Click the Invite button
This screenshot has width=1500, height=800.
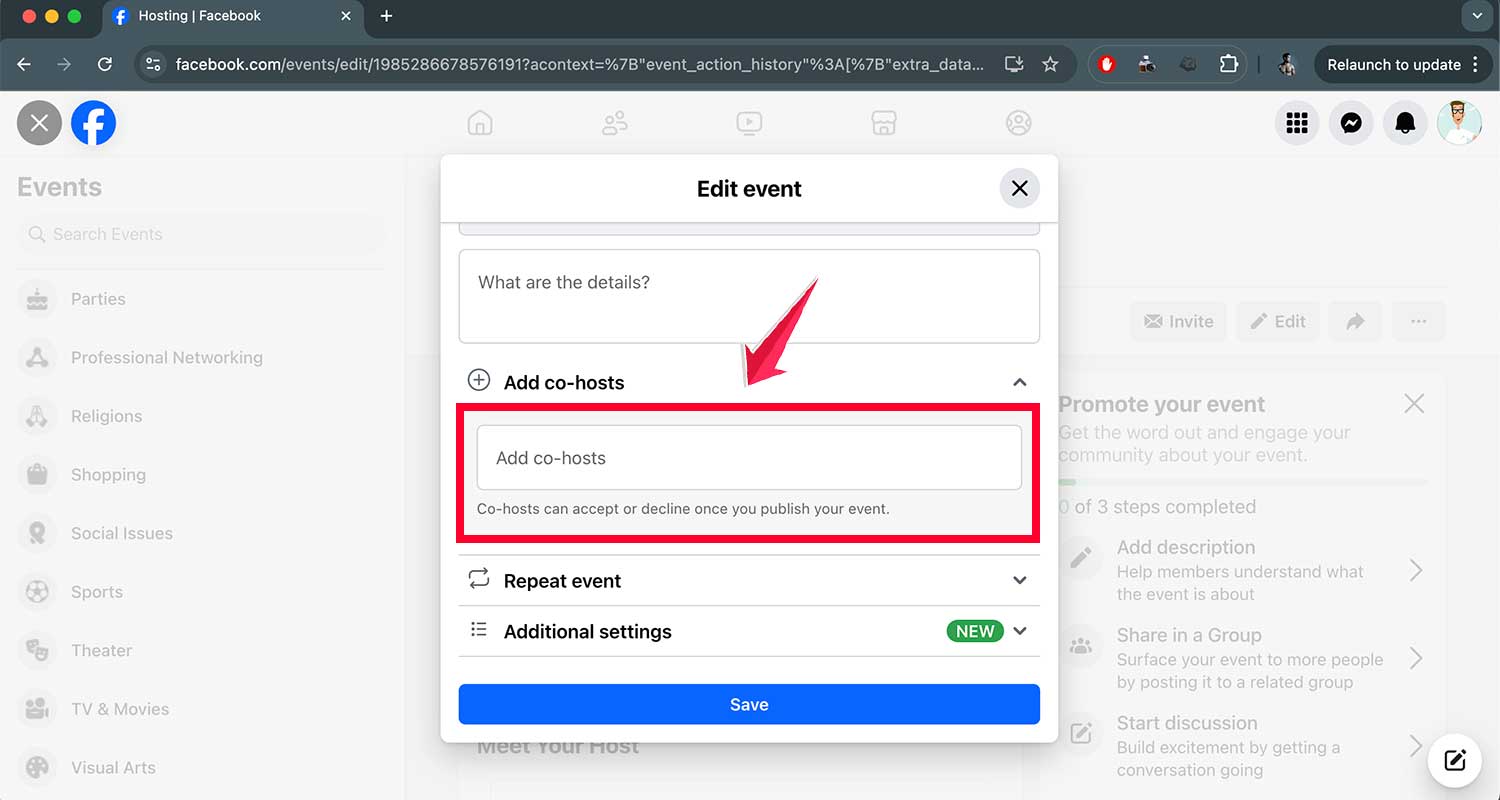point(1178,321)
